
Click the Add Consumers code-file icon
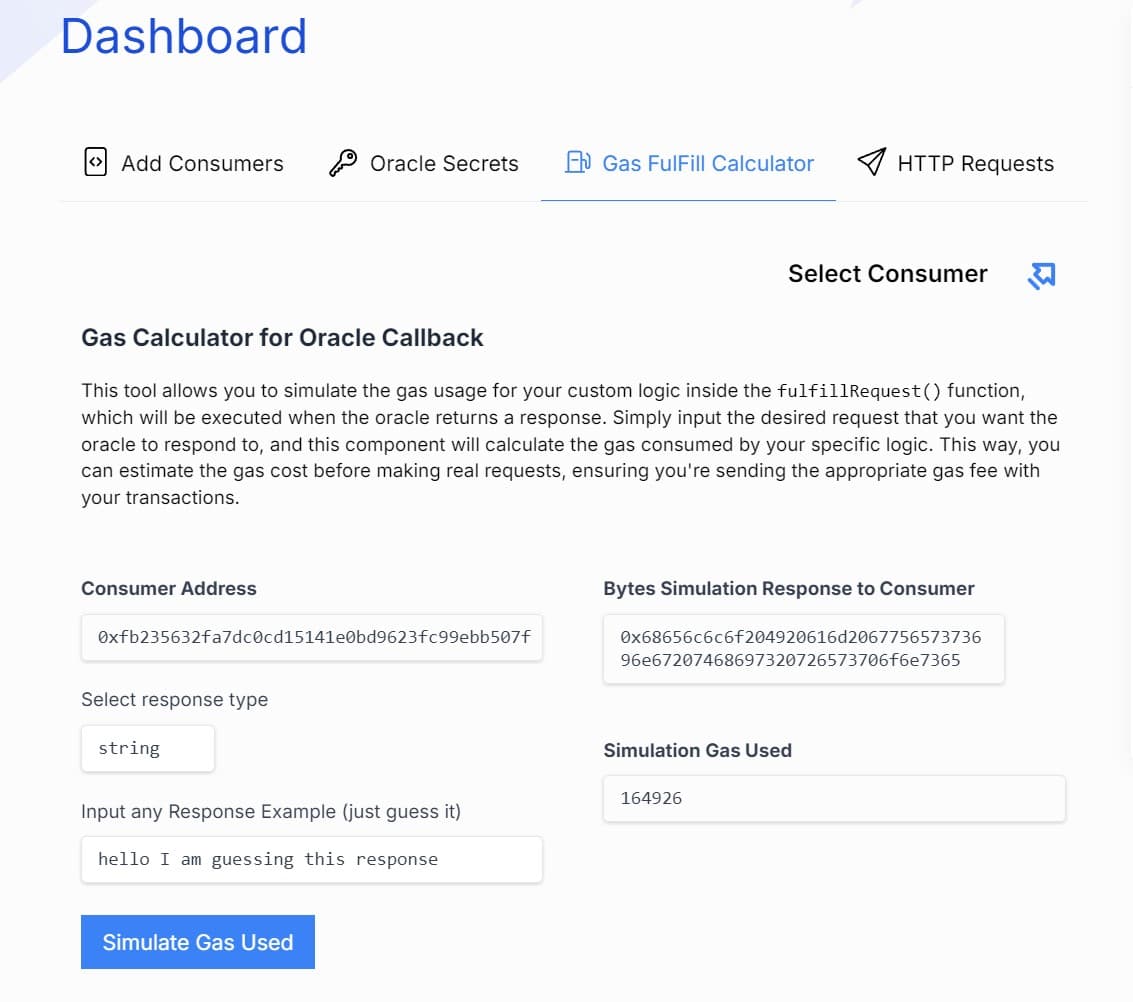point(95,162)
